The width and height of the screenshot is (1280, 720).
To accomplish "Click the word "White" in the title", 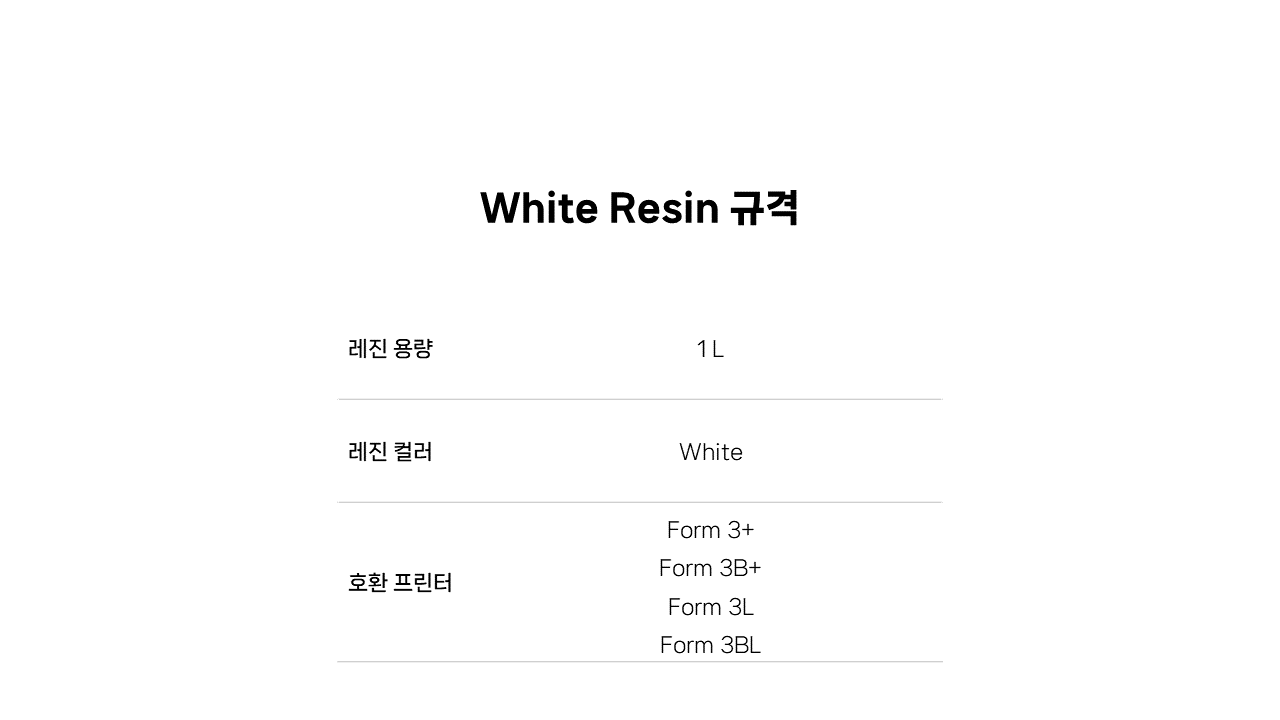I will [538, 208].
